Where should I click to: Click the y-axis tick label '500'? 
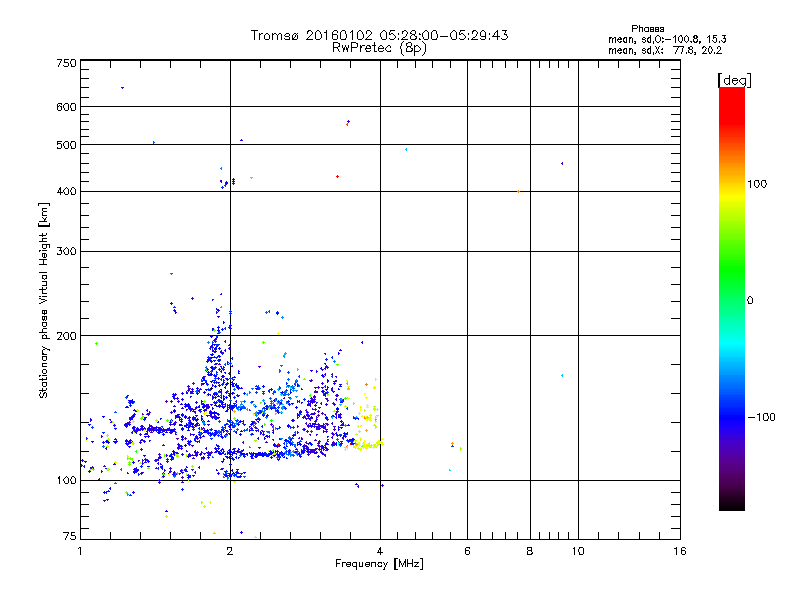click(x=66, y=145)
